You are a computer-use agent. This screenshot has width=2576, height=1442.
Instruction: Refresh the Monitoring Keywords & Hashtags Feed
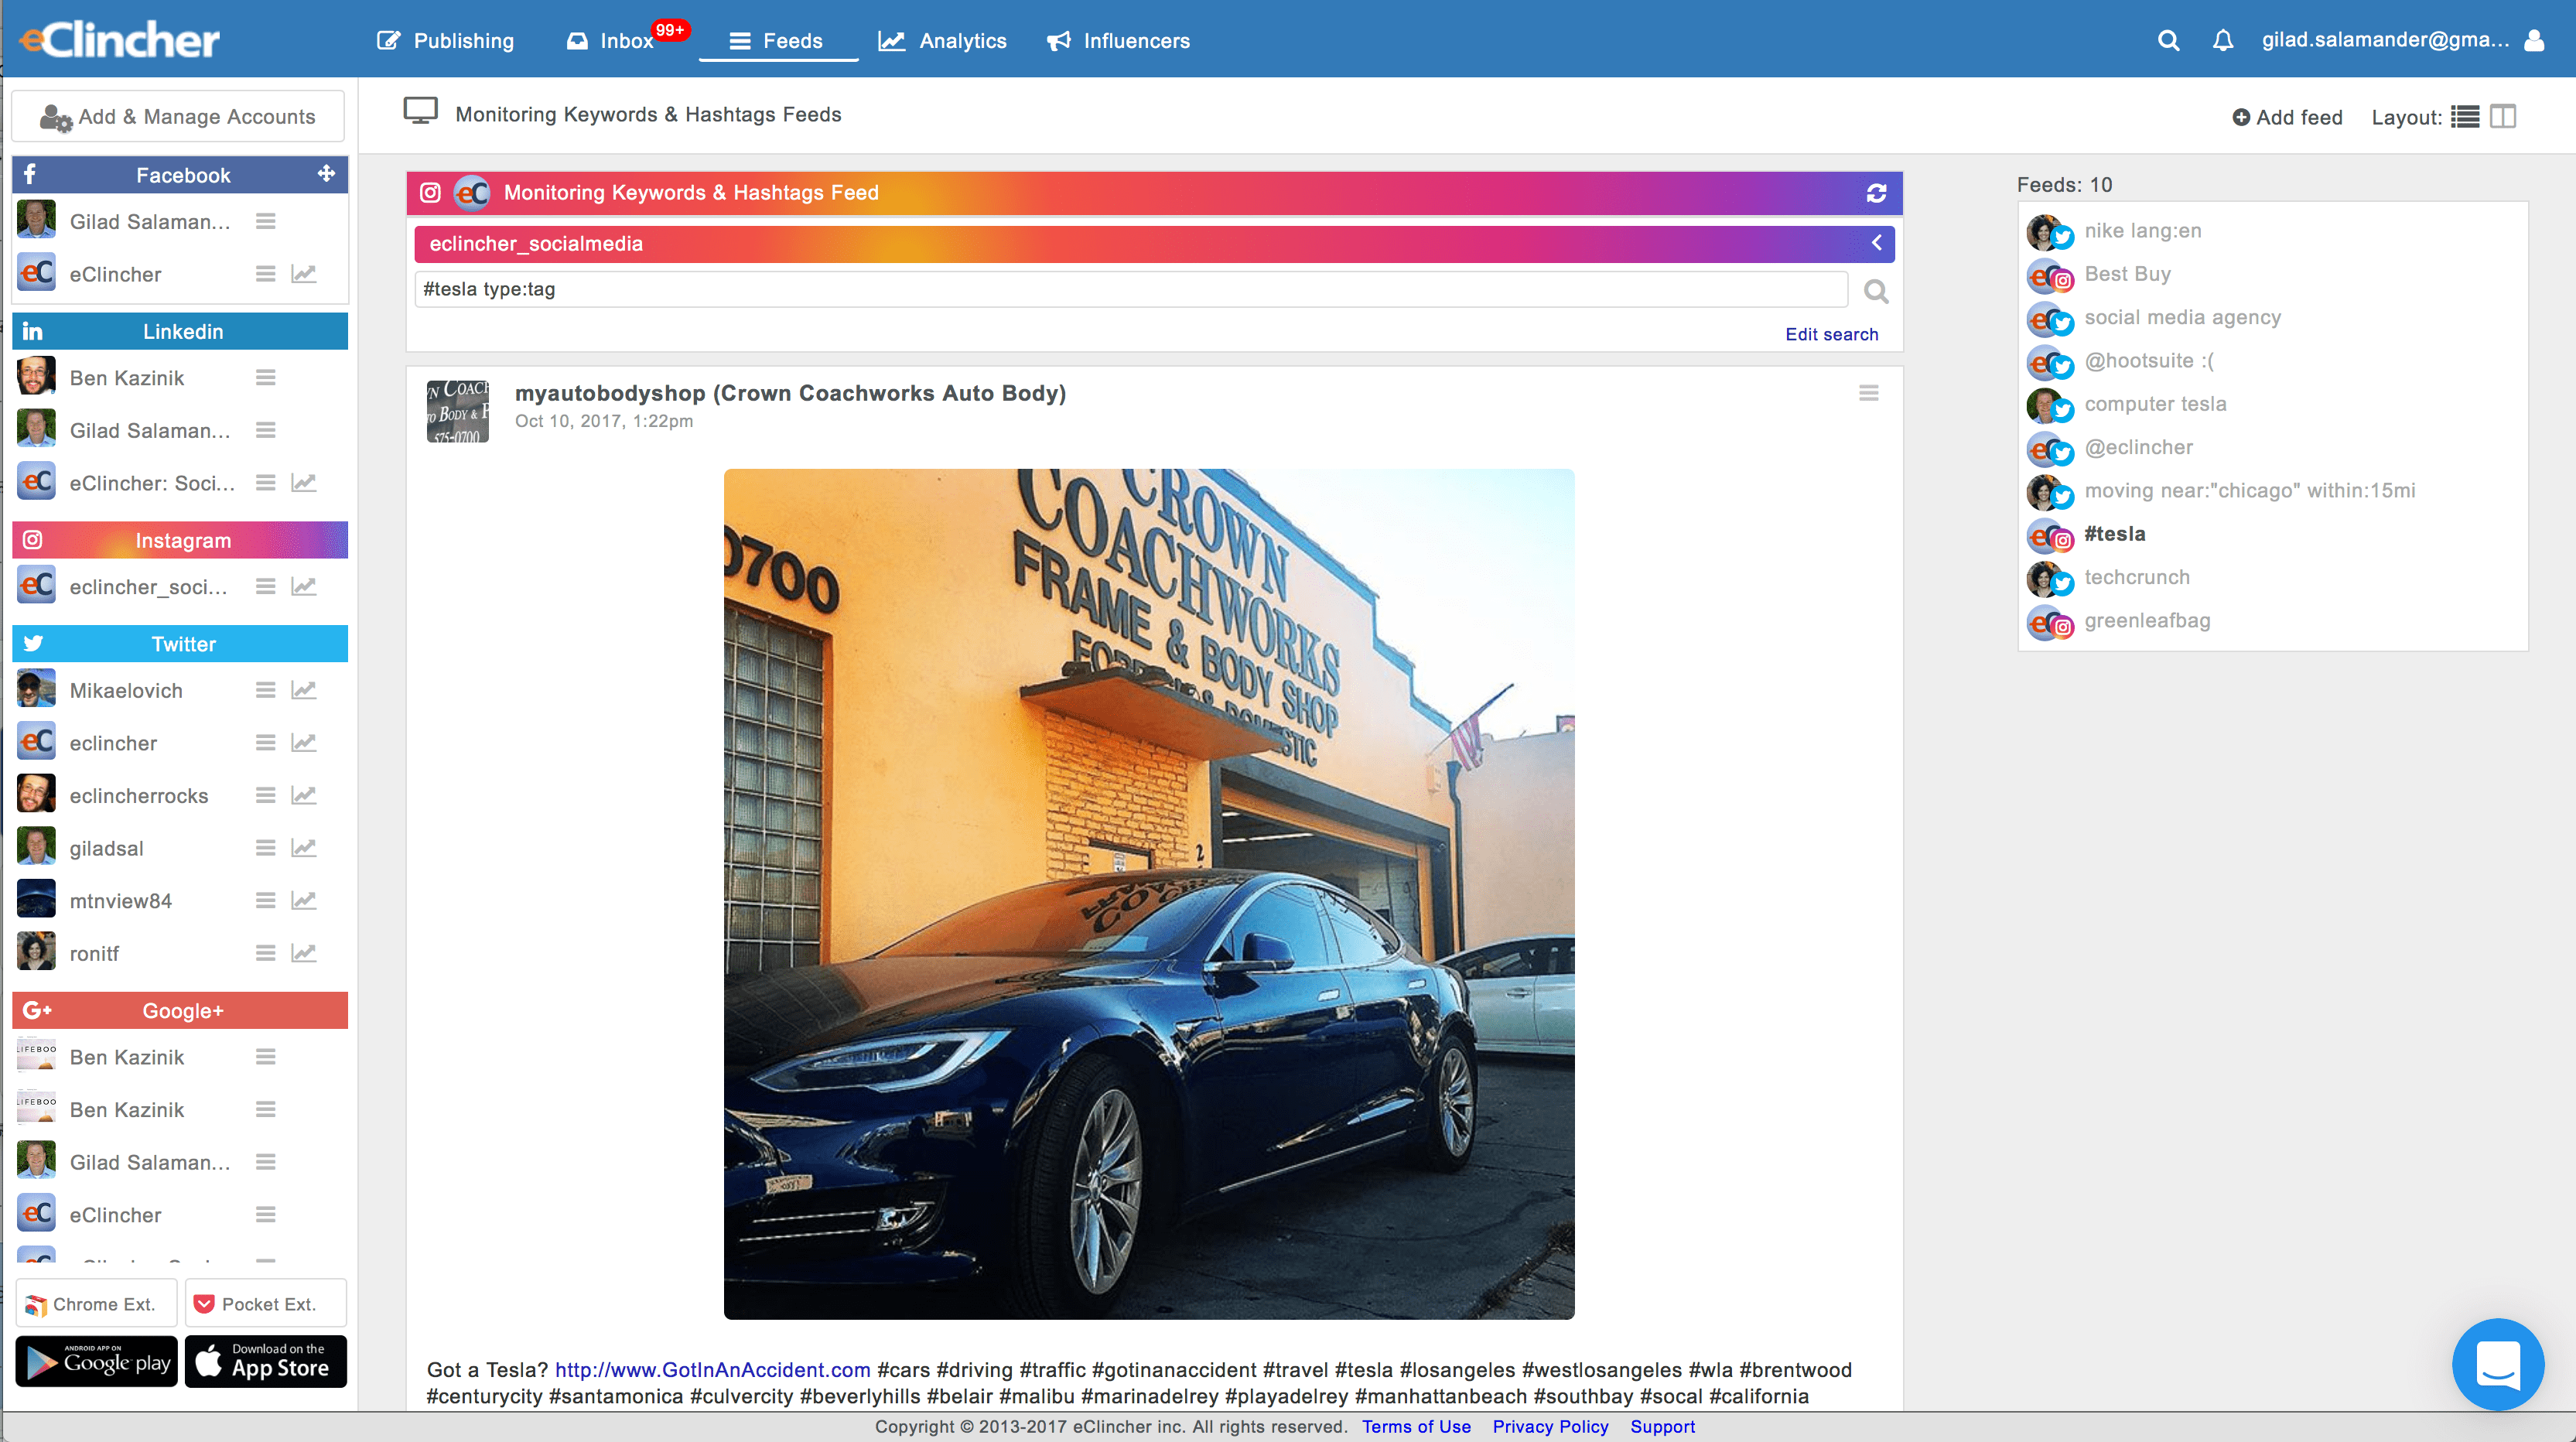(x=1876, y=193)
